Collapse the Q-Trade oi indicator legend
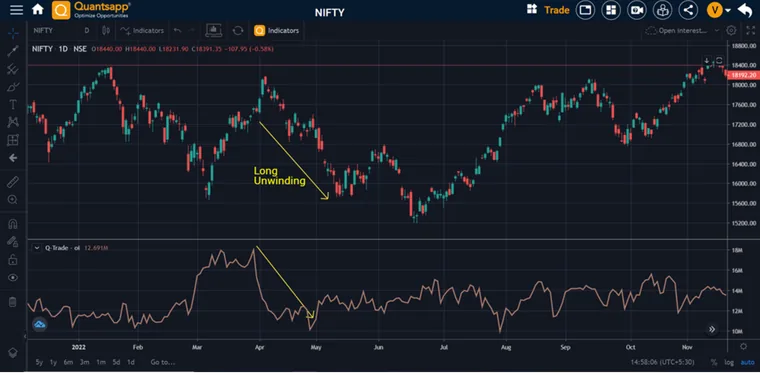Image resolution: width=760 pixels, height=378 pixels. point(37,248)
